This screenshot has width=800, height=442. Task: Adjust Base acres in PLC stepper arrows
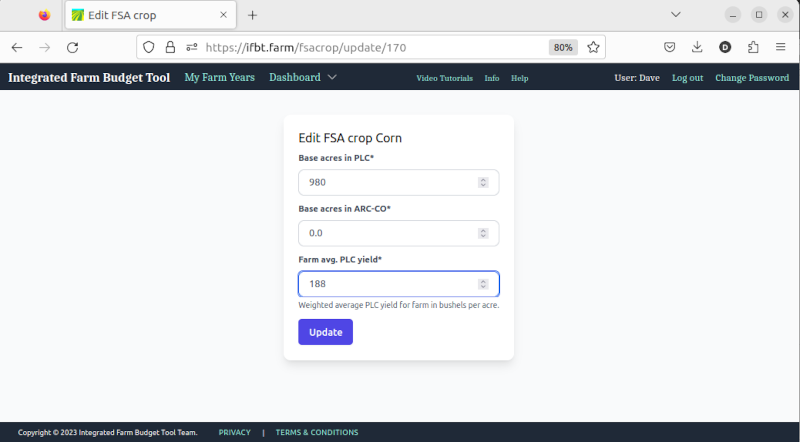(x=483, y=182)
